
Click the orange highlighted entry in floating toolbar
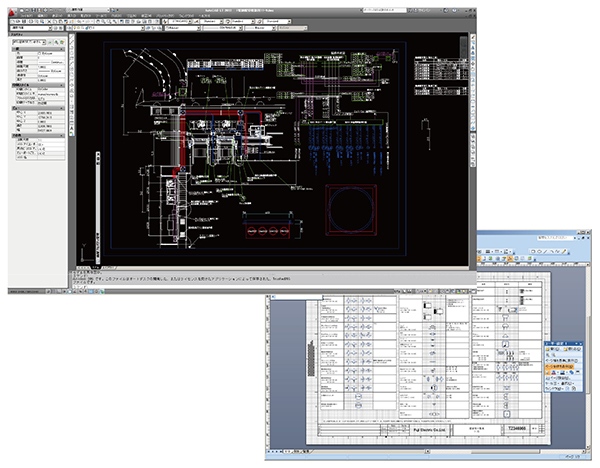[559, 367]
